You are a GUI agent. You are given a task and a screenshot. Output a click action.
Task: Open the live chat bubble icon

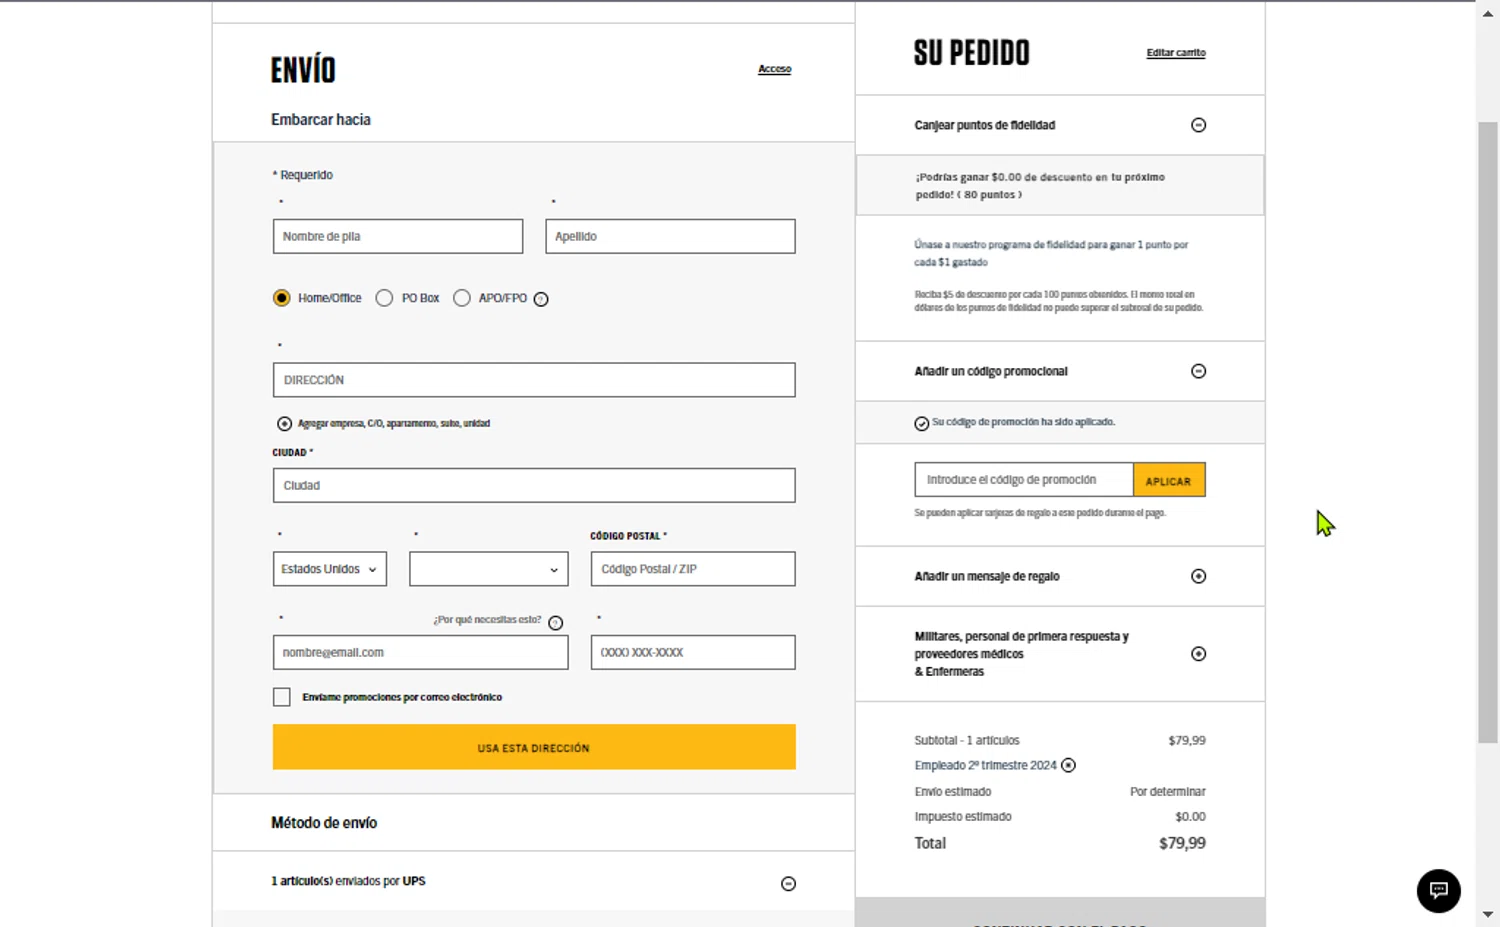pyautogui.click(x=1438, y=890)
